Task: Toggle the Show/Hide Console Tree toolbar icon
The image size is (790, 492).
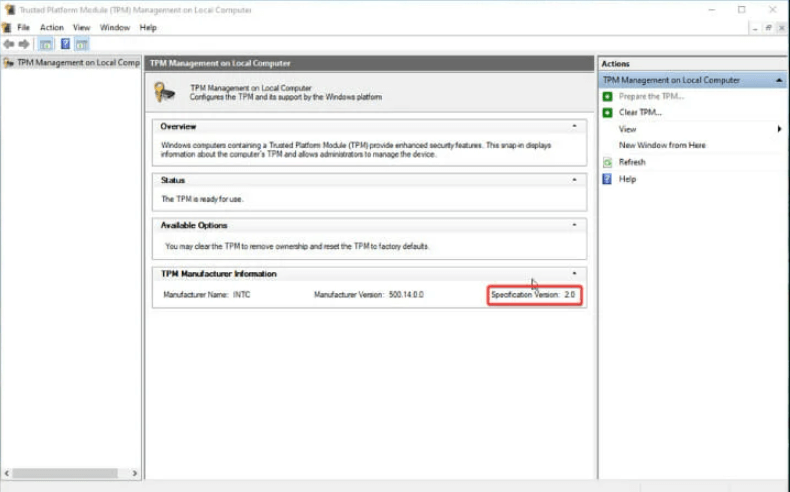Action: (46, 44)
